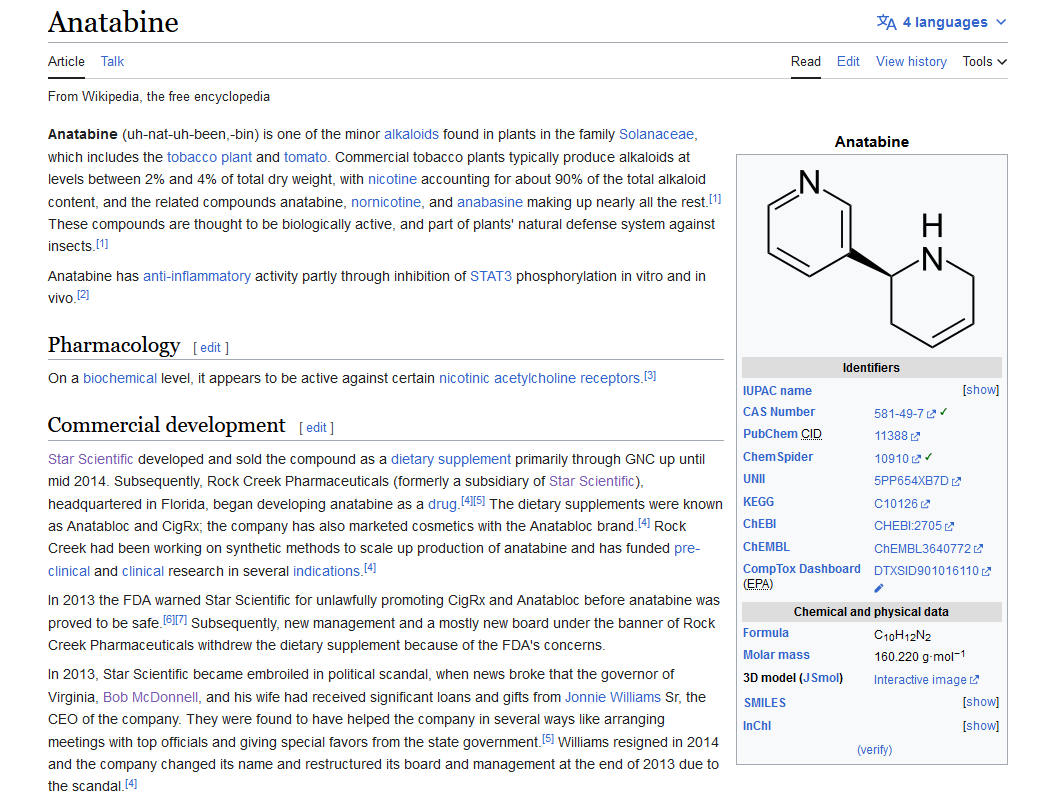This screenshot has height=802, width=1044.
Task: Open the alkaloids link
Action: 411,134
